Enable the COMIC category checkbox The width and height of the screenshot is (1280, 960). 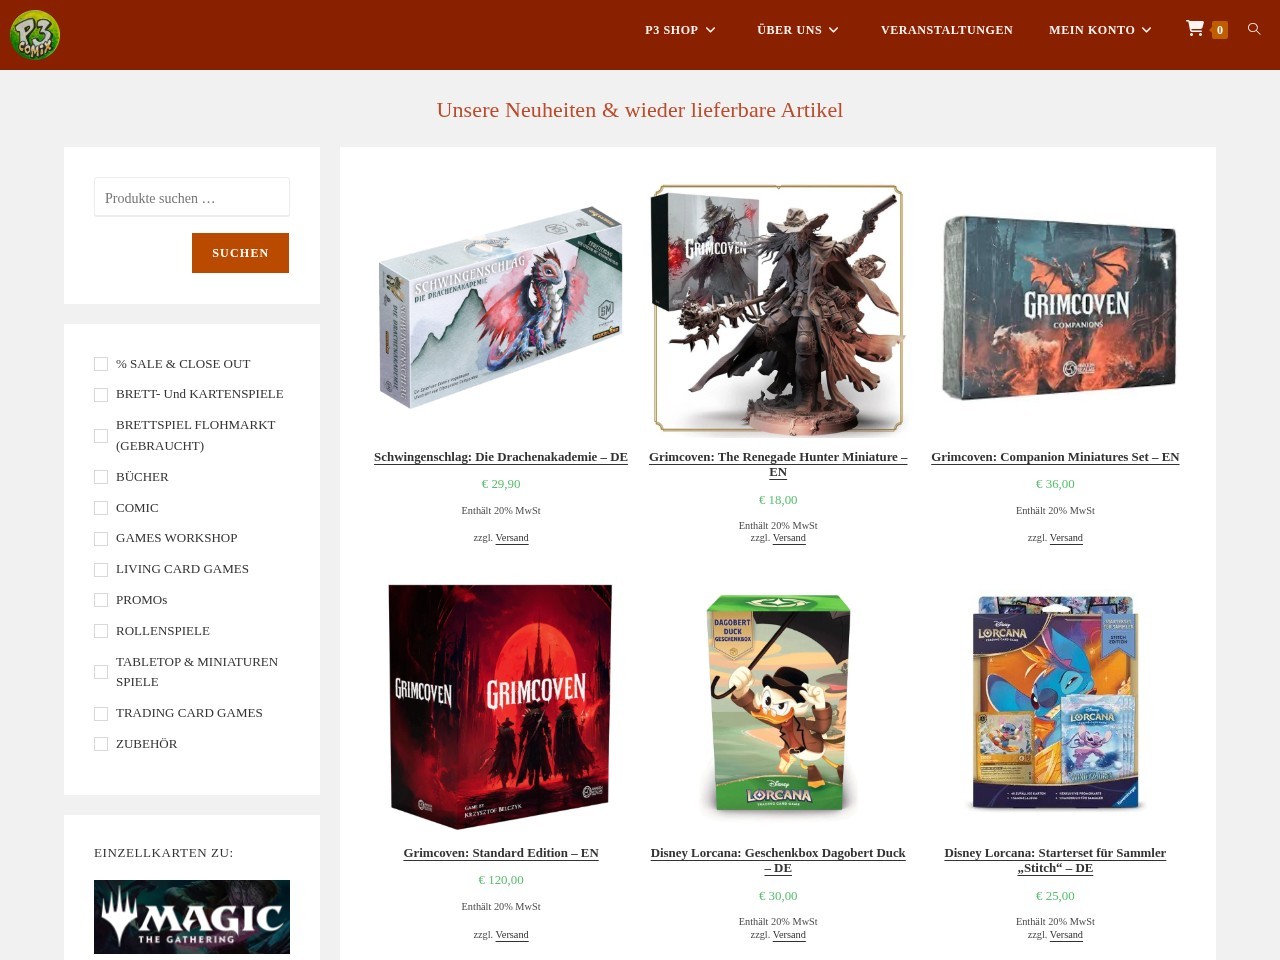pyautogui.click(x=101, y=508)
